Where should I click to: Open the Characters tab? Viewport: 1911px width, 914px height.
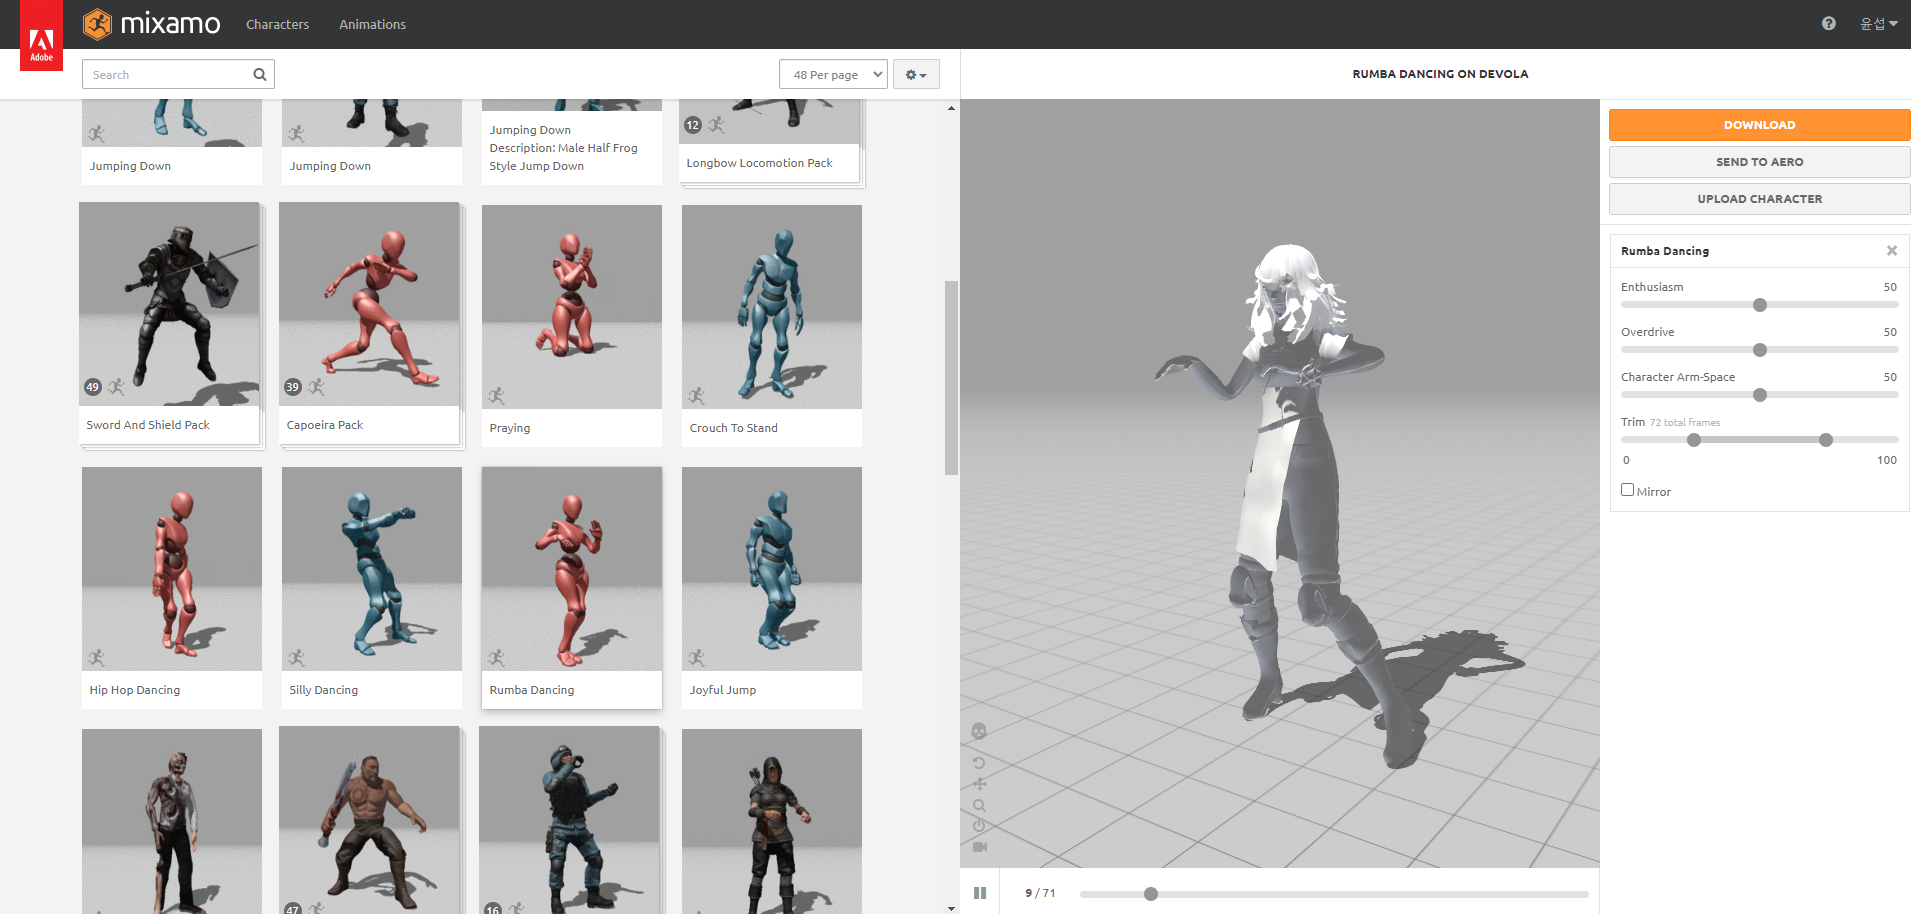coord(277,24)
